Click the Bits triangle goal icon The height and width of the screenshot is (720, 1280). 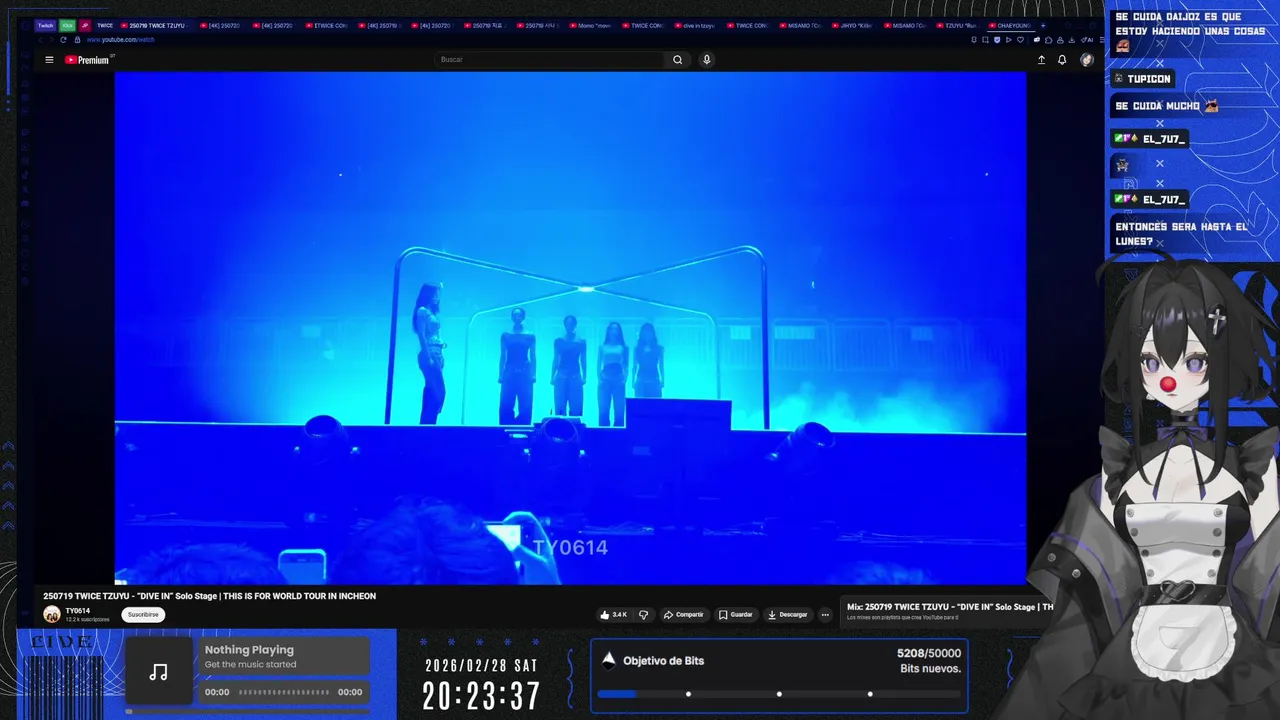click(x=608, y=659)
